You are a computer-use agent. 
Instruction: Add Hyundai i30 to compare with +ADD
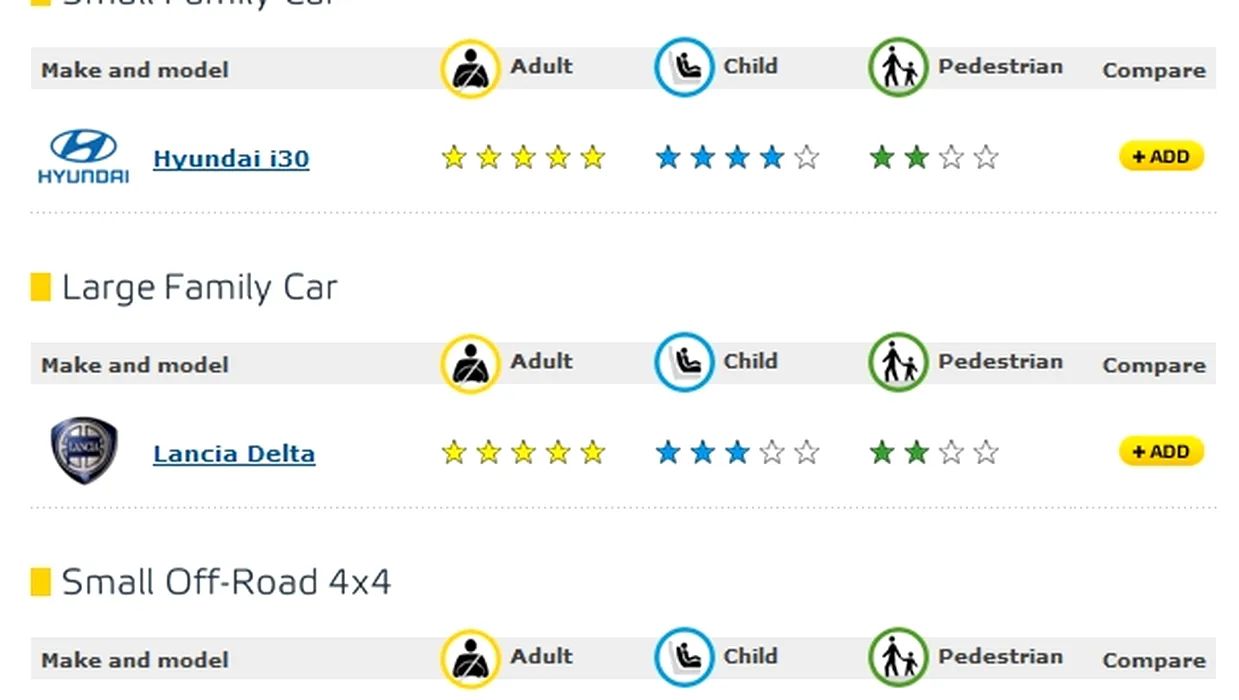(1161, 156)
